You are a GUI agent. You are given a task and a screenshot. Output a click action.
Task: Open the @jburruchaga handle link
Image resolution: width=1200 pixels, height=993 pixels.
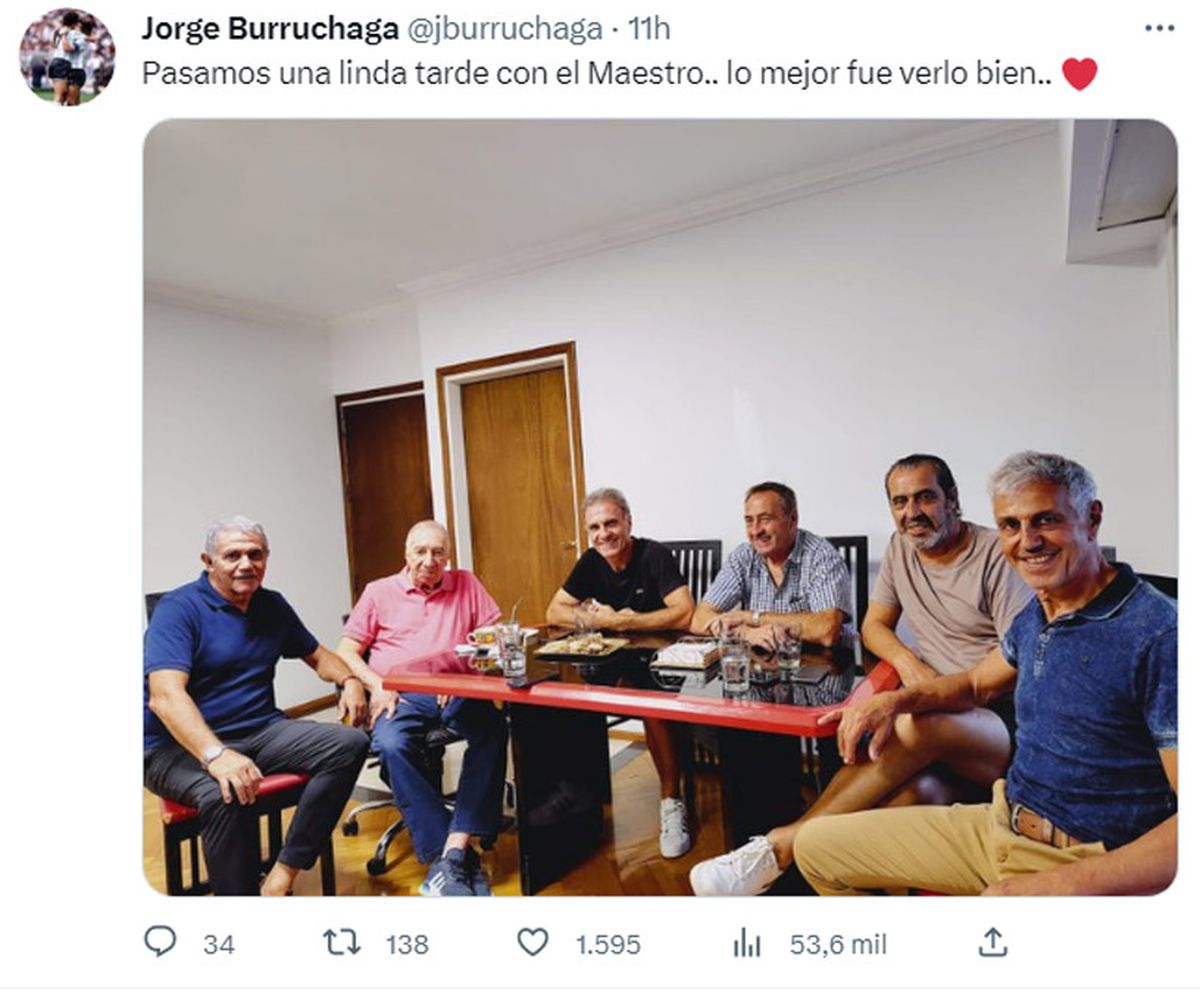(x=503, y=29)
